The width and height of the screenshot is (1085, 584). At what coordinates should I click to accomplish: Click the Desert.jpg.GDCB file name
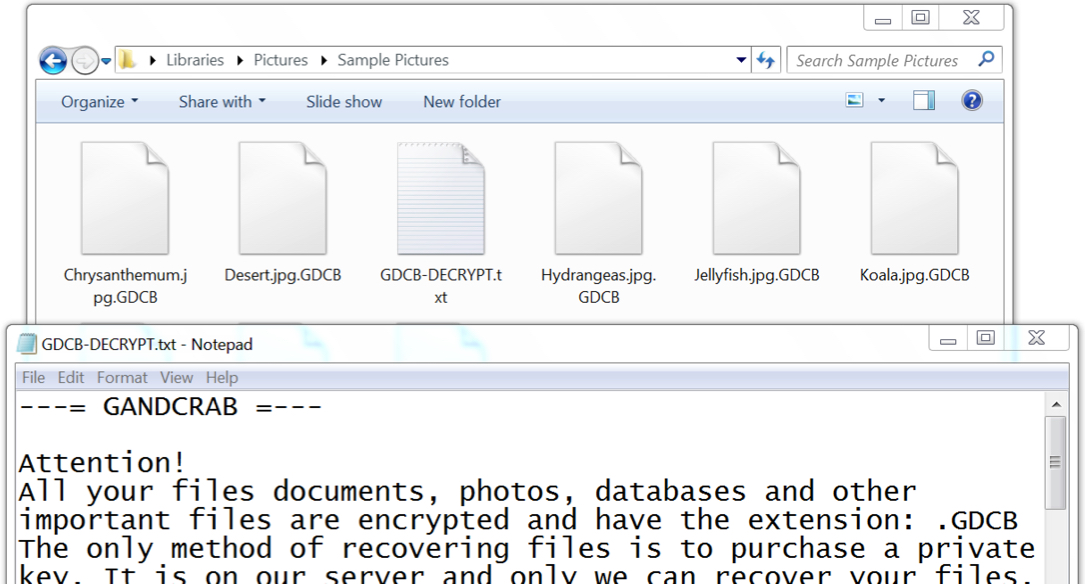tap(283, 275)
